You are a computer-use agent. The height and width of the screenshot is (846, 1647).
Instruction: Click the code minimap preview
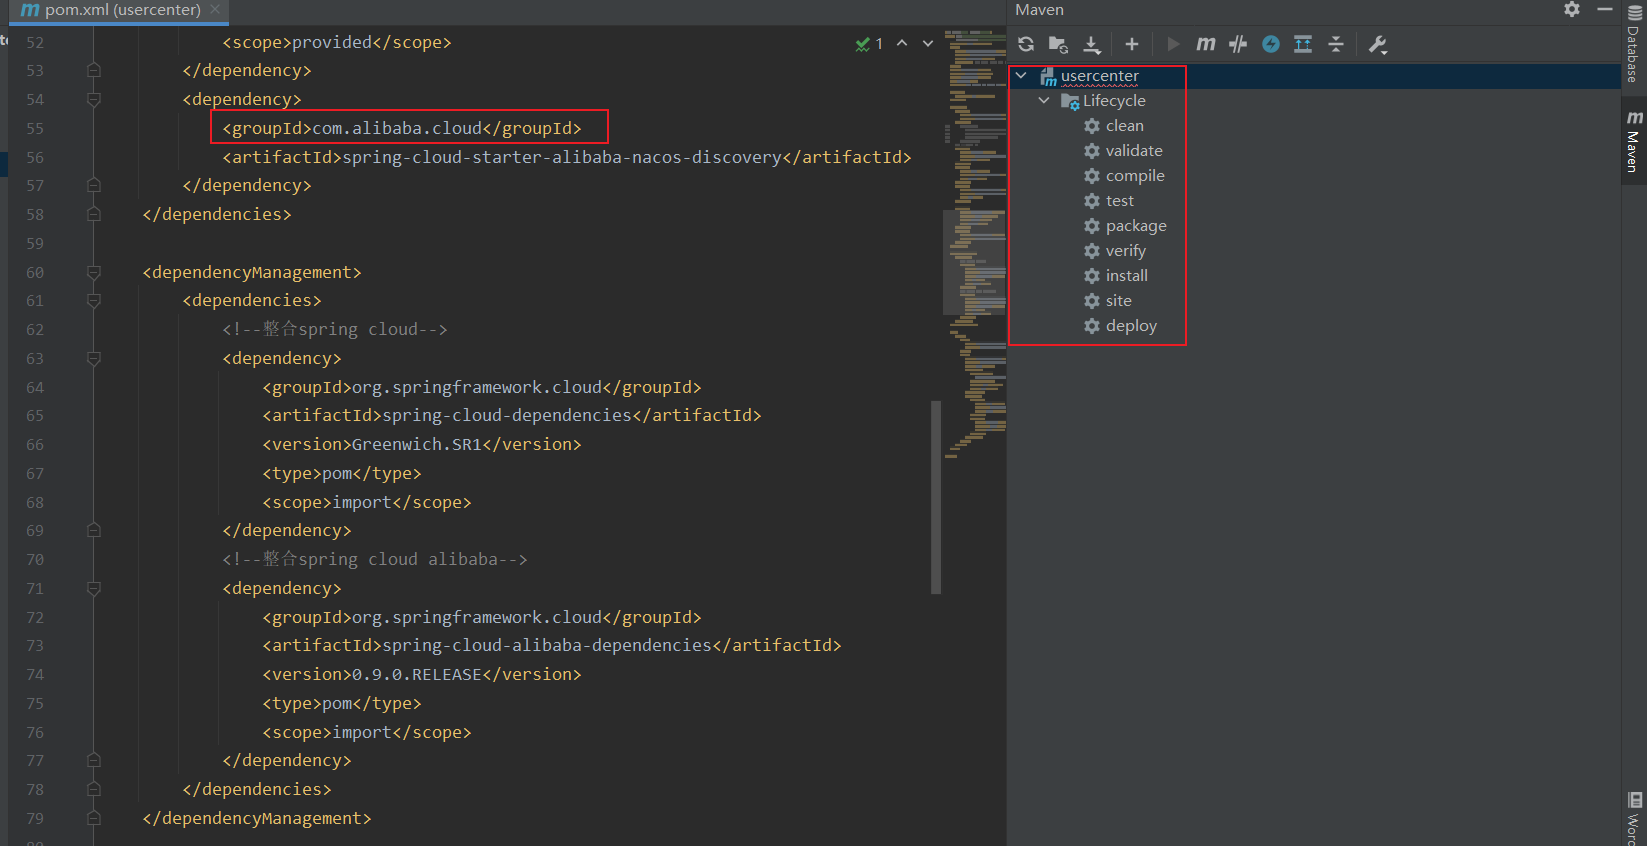click(975, 245)
